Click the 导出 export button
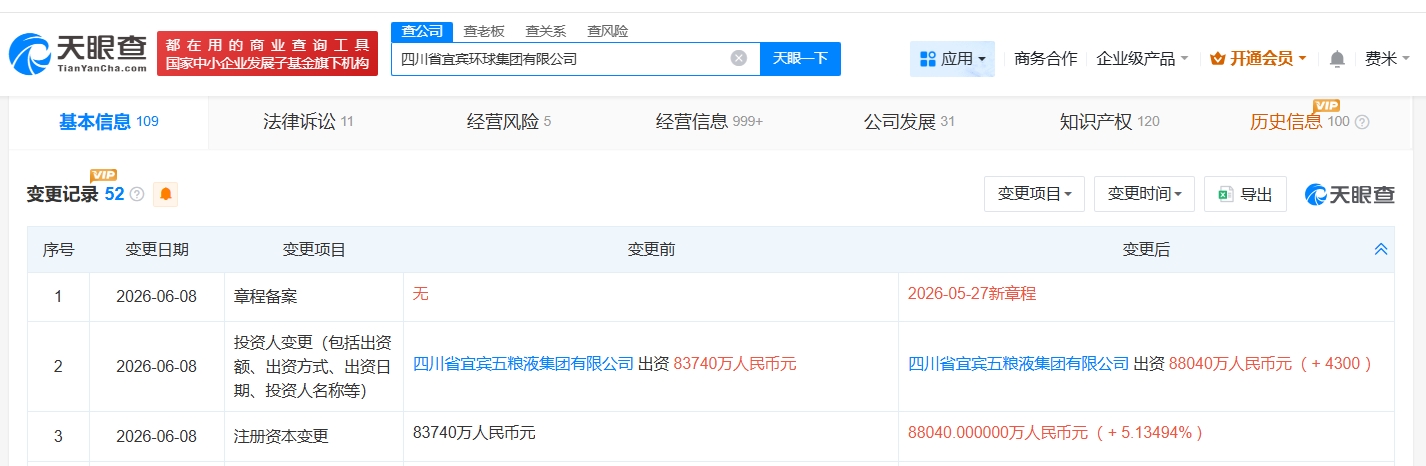1426x466 pixels. pos(1245,194)
